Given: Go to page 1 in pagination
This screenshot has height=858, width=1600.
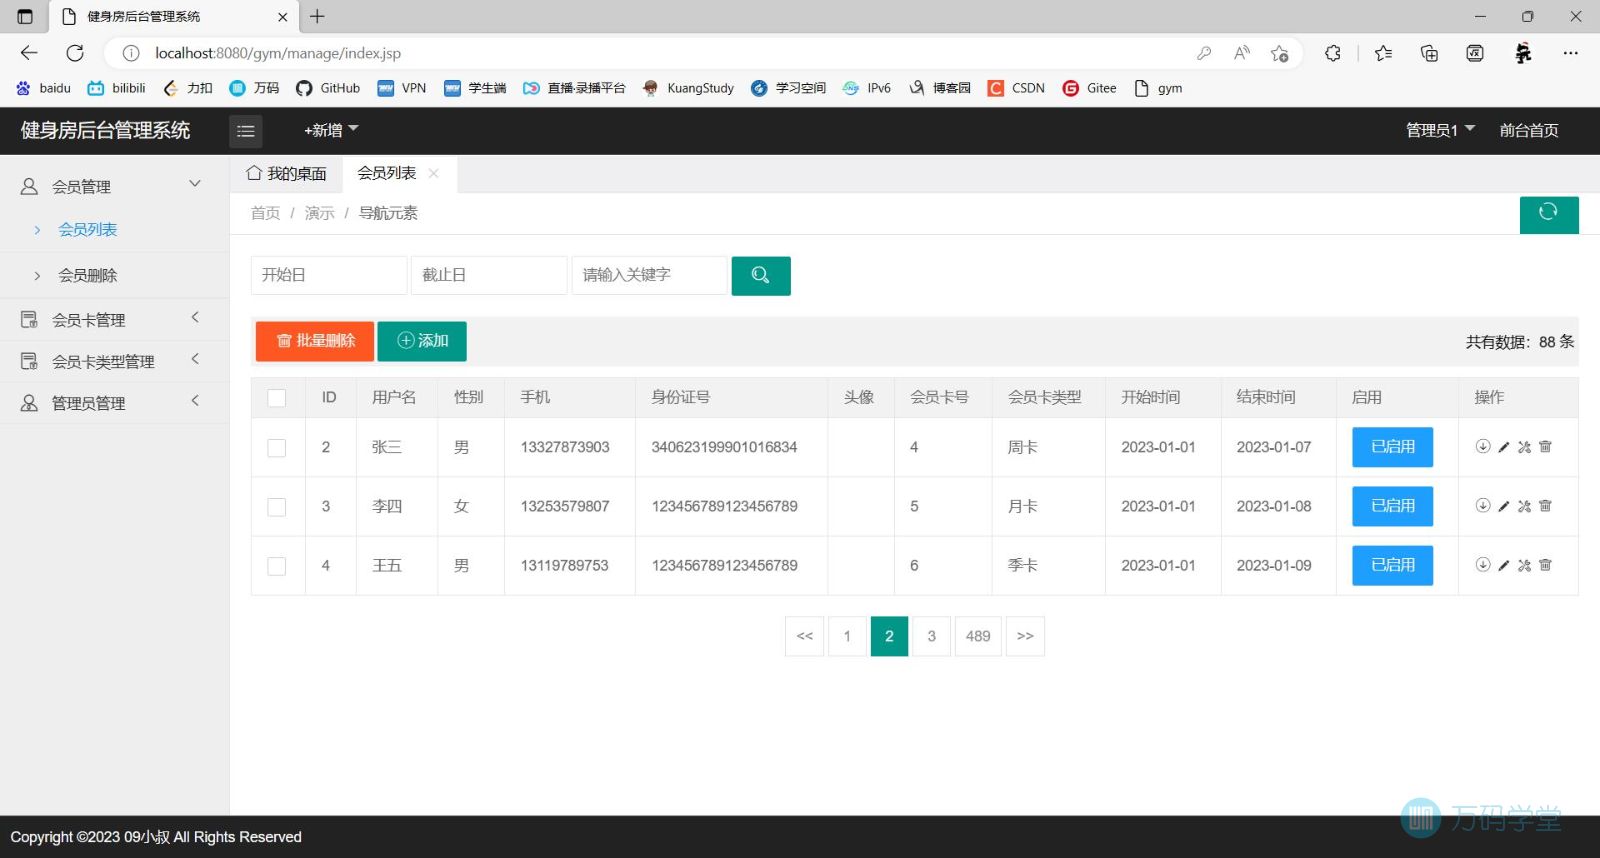Looking at the screenshot, I should click(847, 636).
